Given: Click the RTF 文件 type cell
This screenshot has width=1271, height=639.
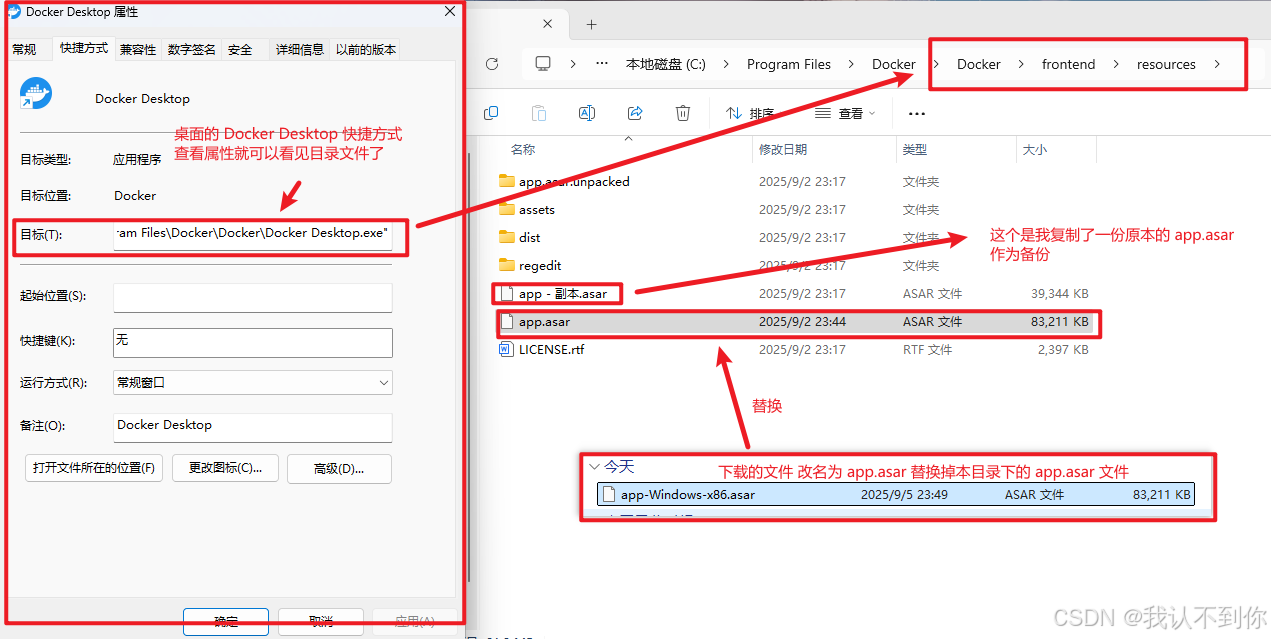Looking at the screenshot, I should click(x=928, y=350).
